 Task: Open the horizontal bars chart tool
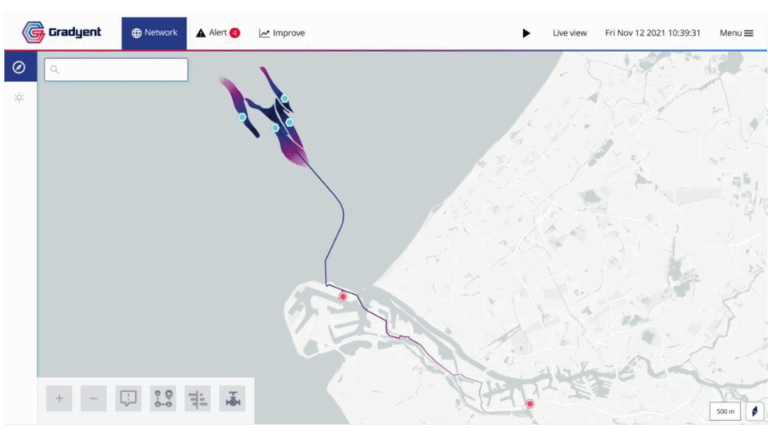click(198, 398)
